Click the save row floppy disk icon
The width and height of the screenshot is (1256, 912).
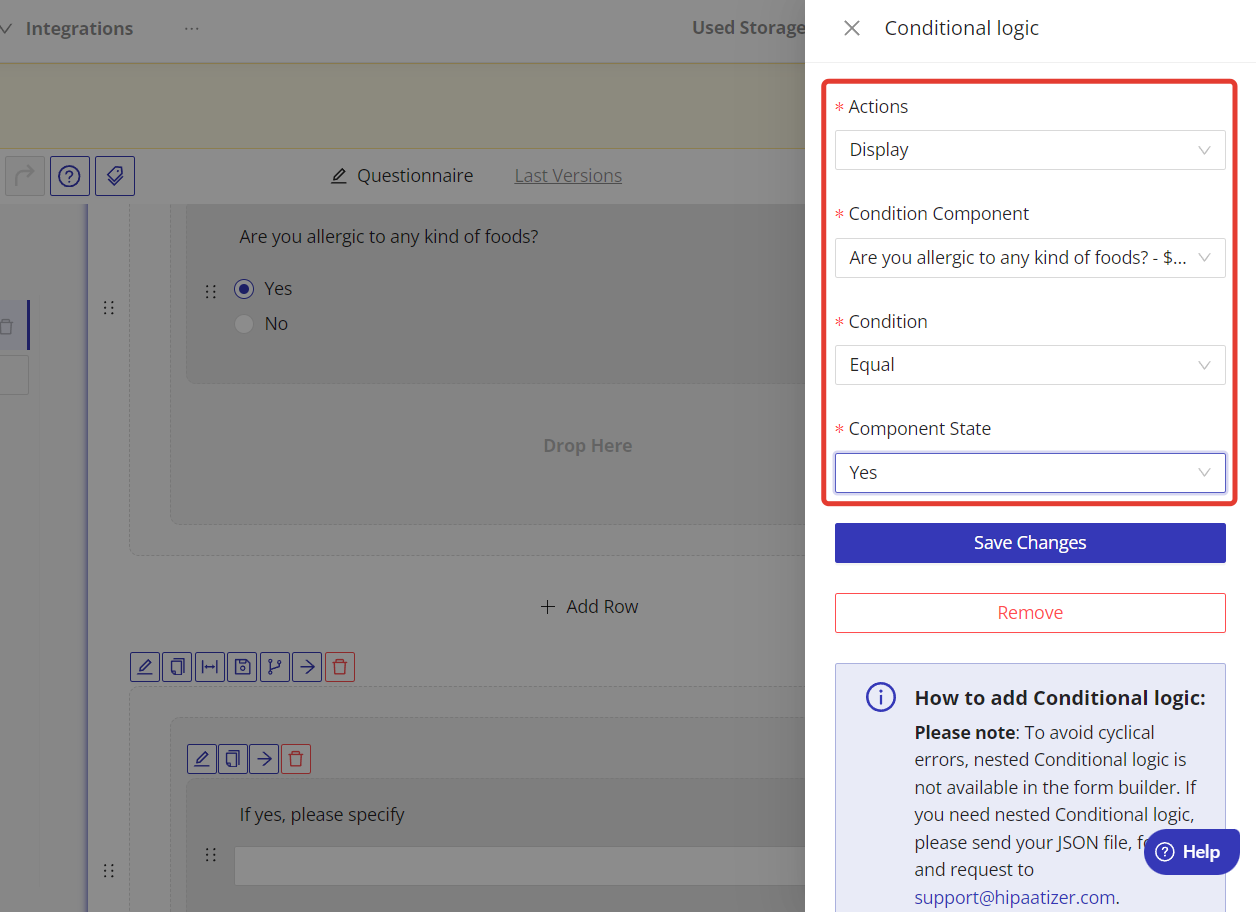coord(242,667)
